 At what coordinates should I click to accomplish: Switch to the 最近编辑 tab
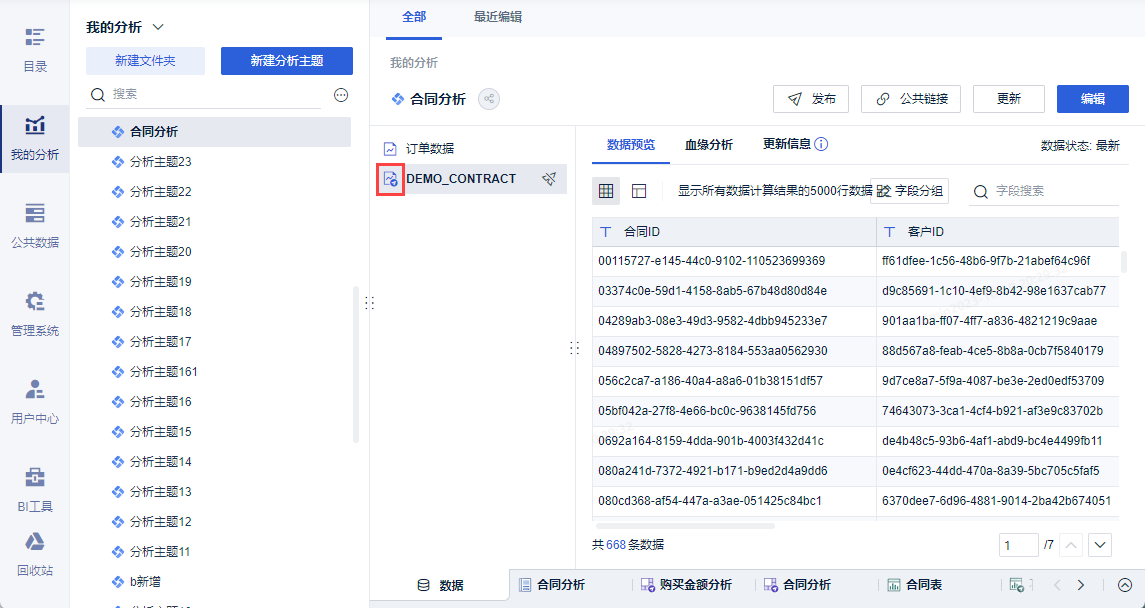point(498,17)
